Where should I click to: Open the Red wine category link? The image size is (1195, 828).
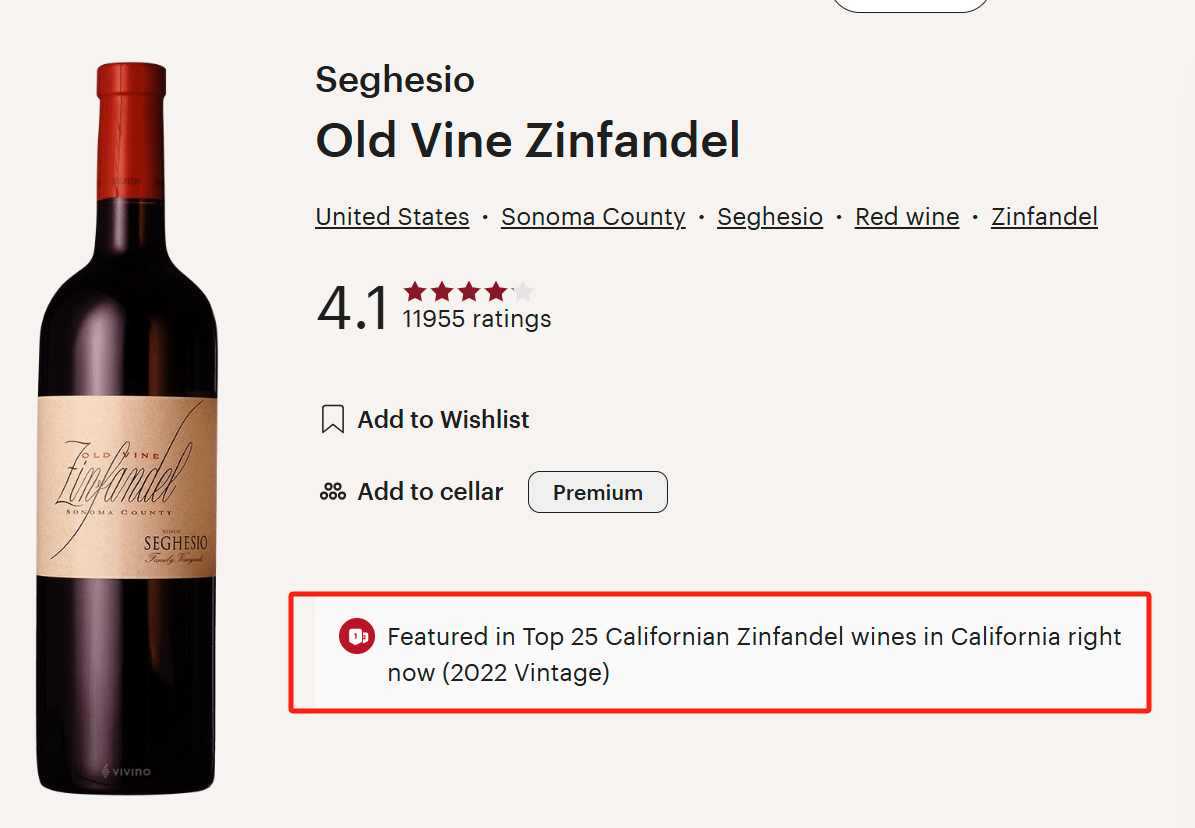(907, 217)
